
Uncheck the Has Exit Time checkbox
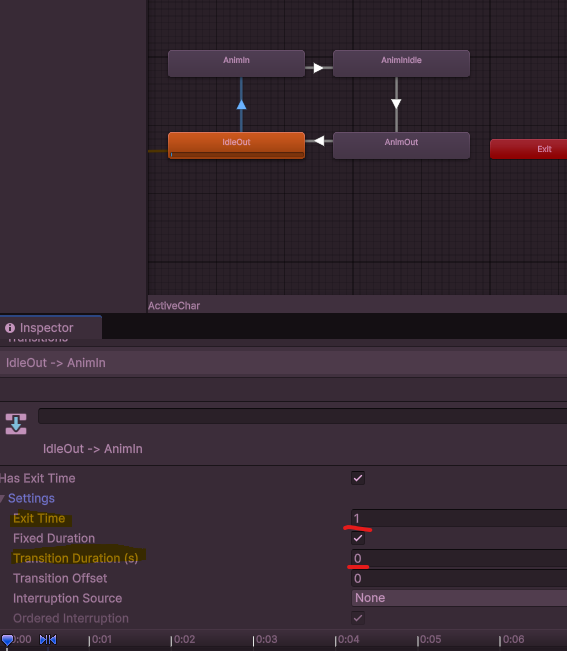(358, 478)
